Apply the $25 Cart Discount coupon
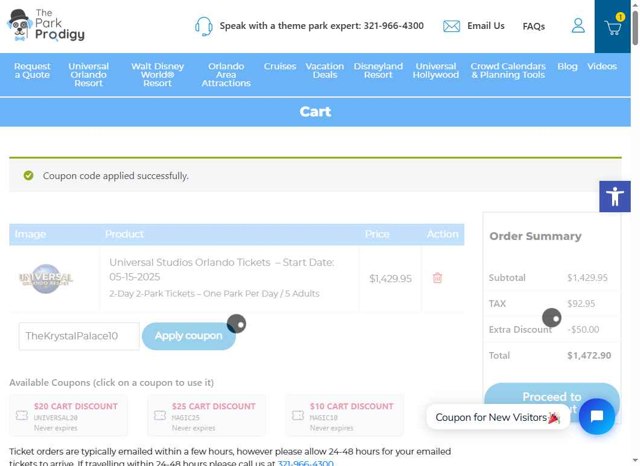Image resolution: width=640 pixels, height=466 pixels. click(x=207, y=415)
